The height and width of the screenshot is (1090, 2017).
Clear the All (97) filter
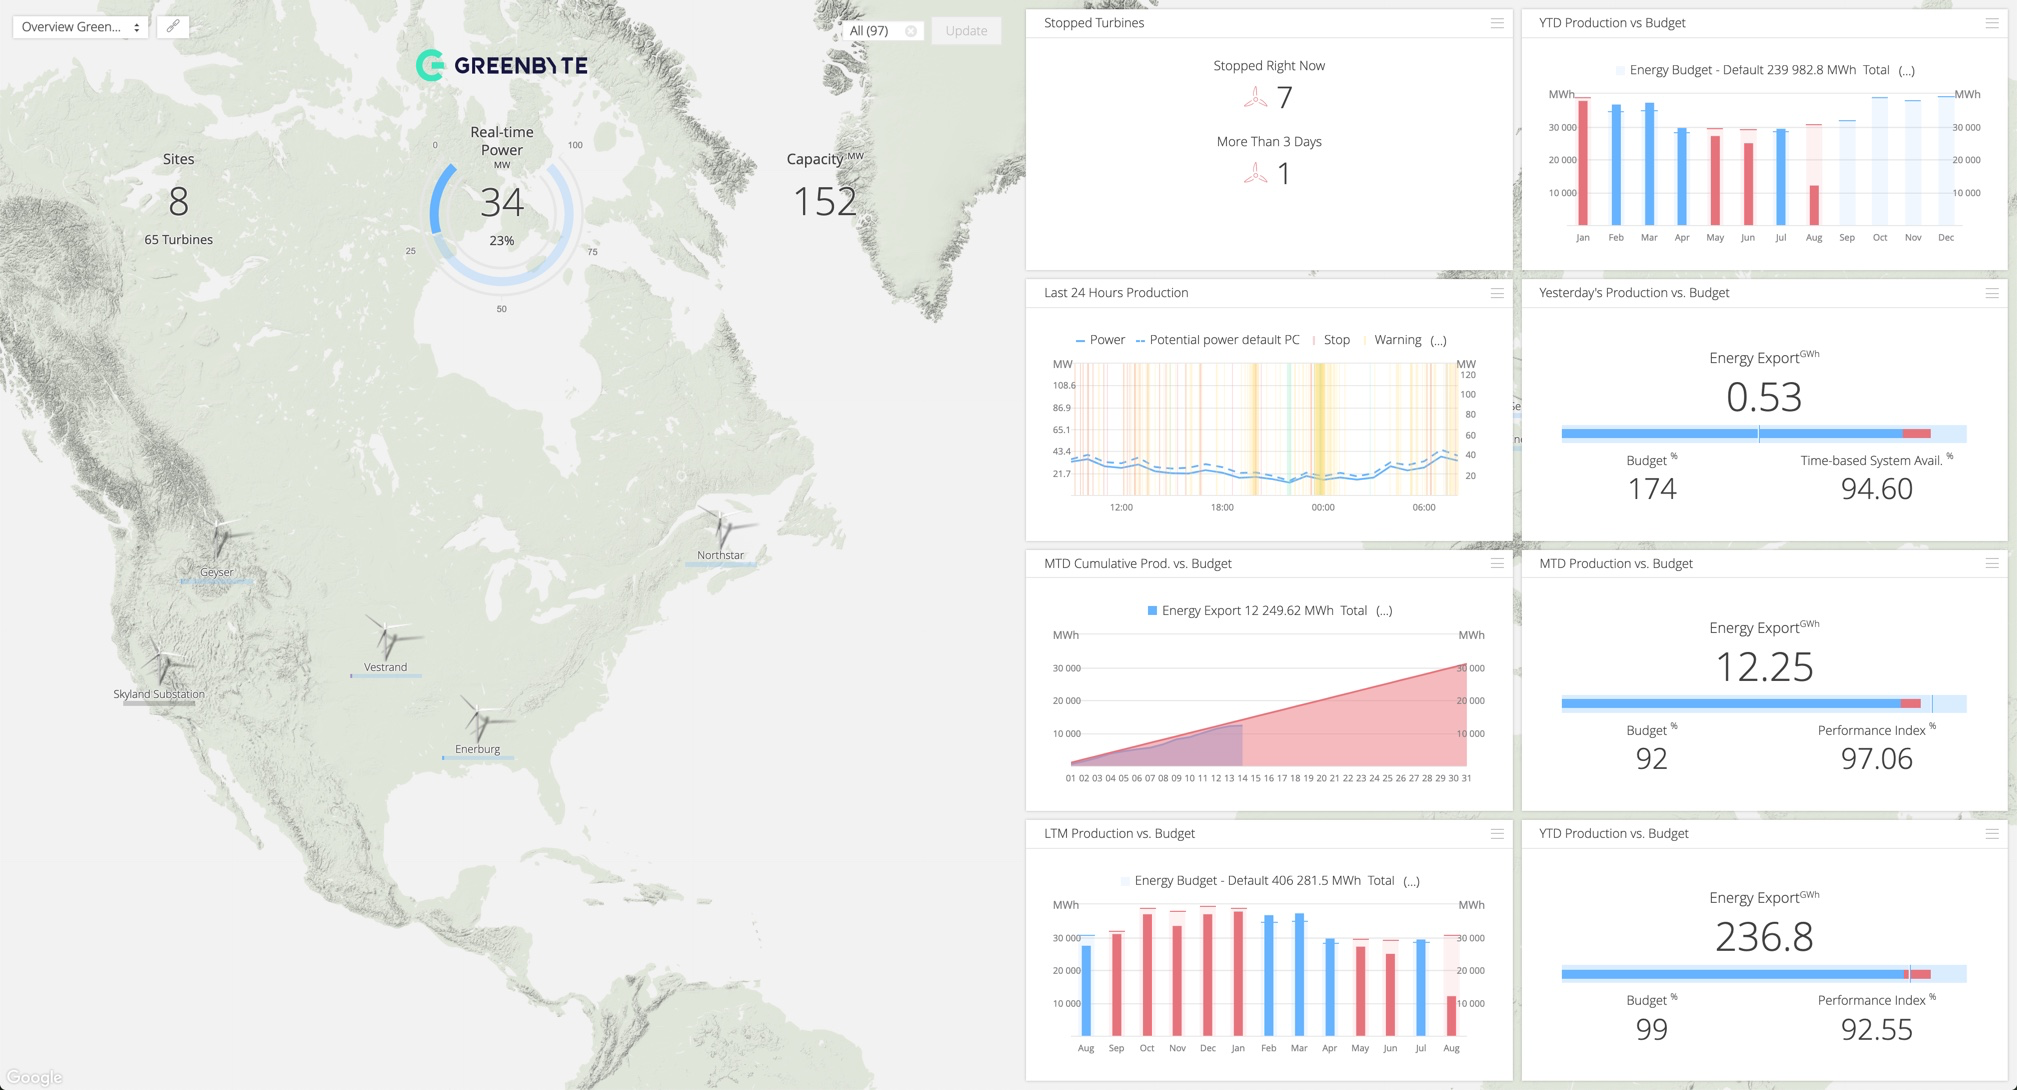pos(910,31)
